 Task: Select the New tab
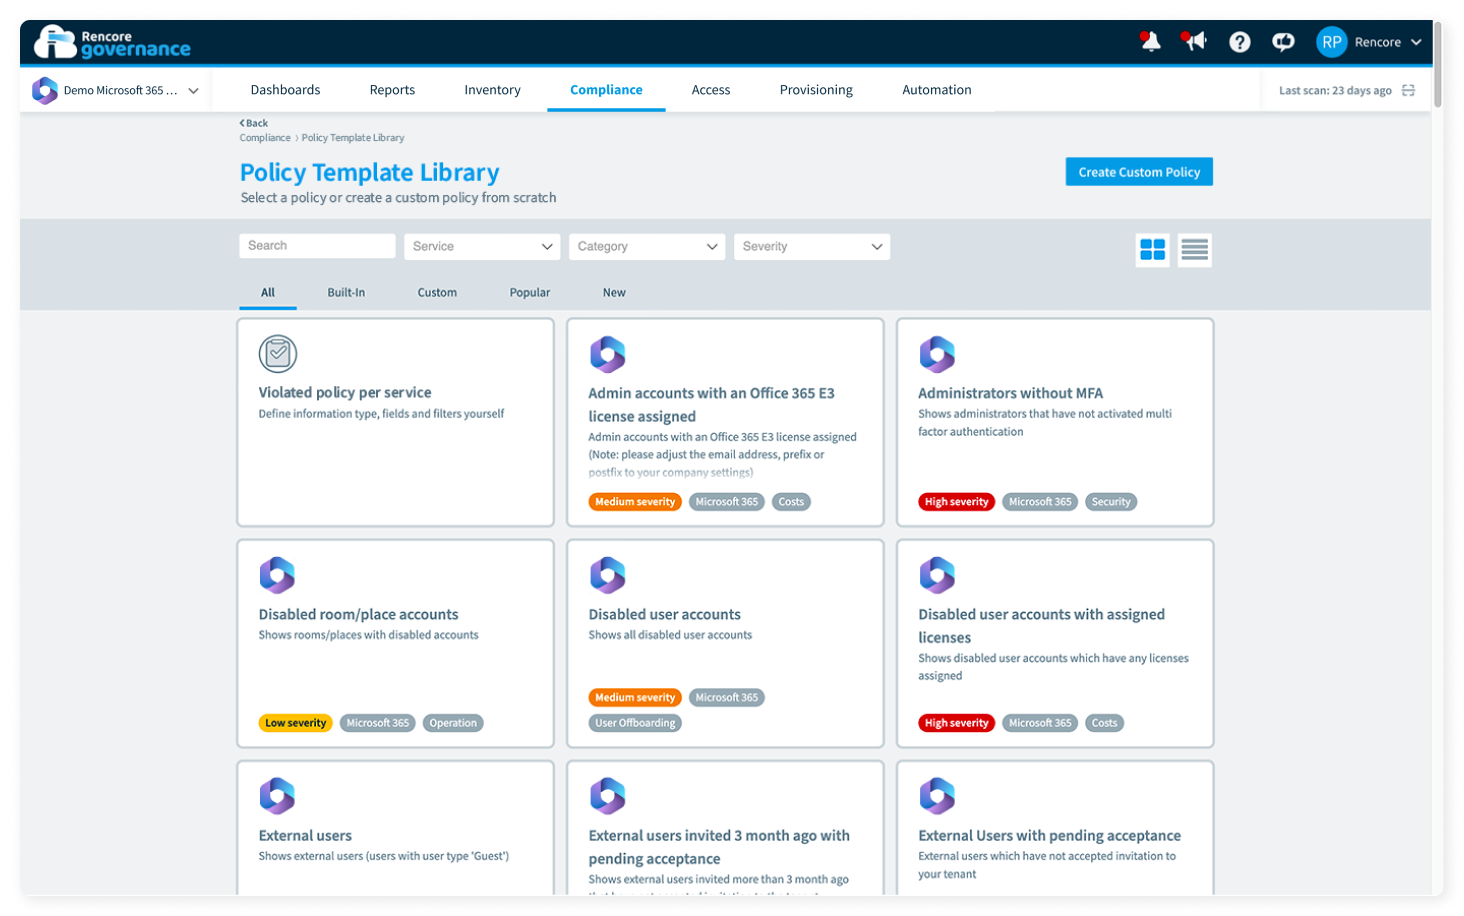point(614,293)
